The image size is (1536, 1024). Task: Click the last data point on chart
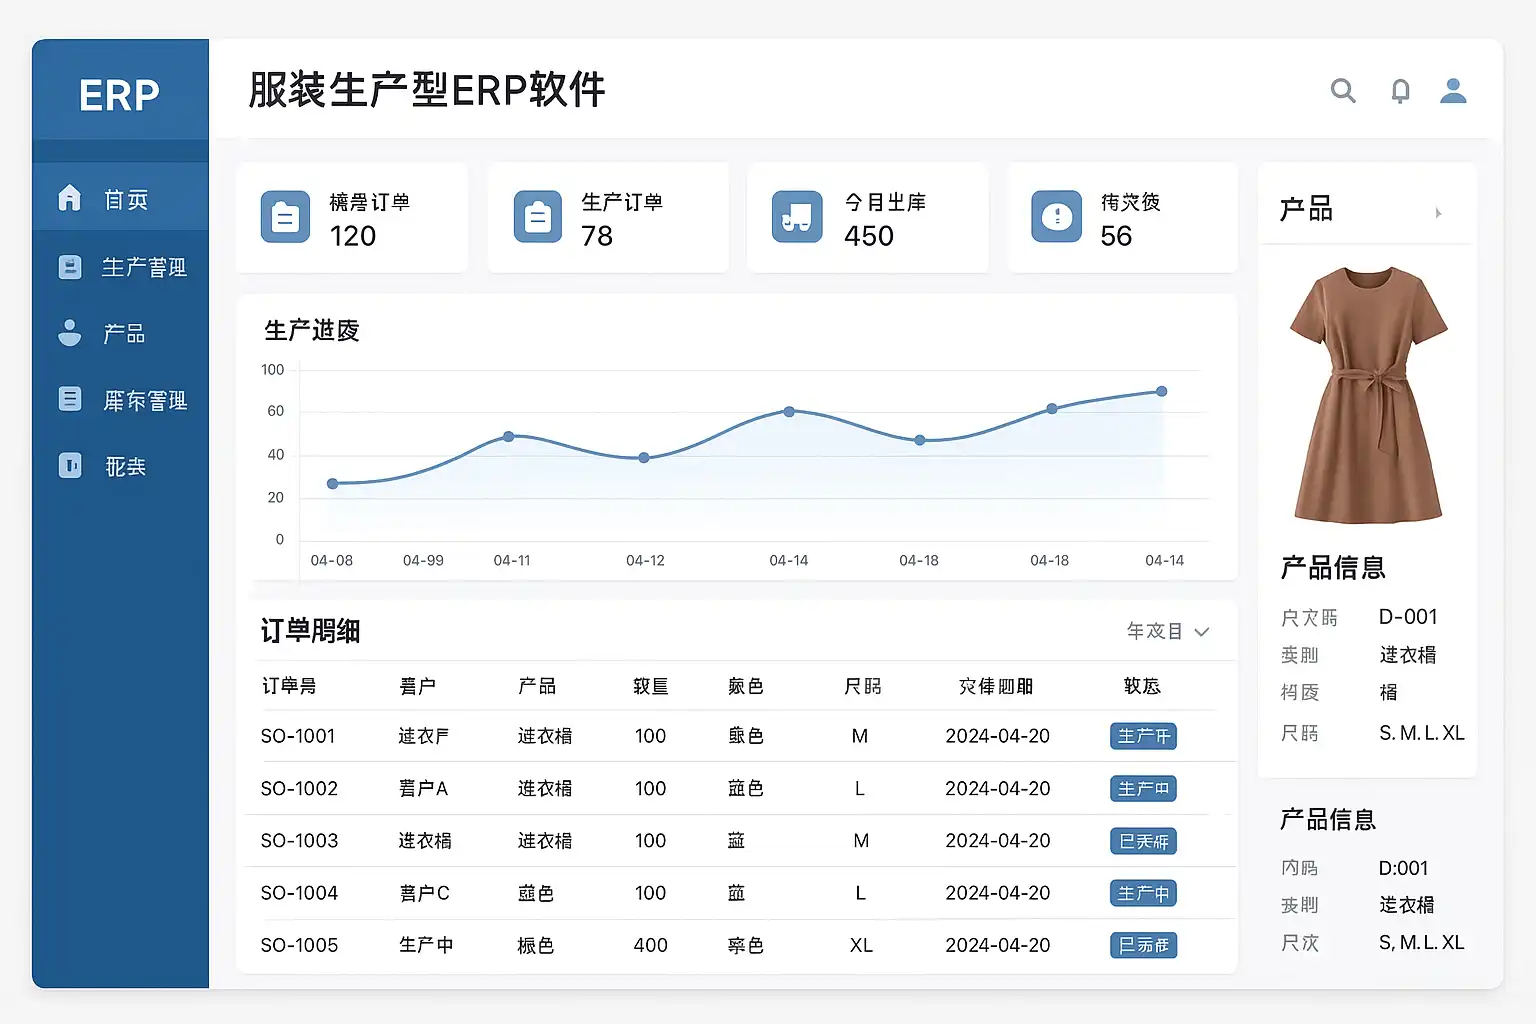(x=1161, y=392)
